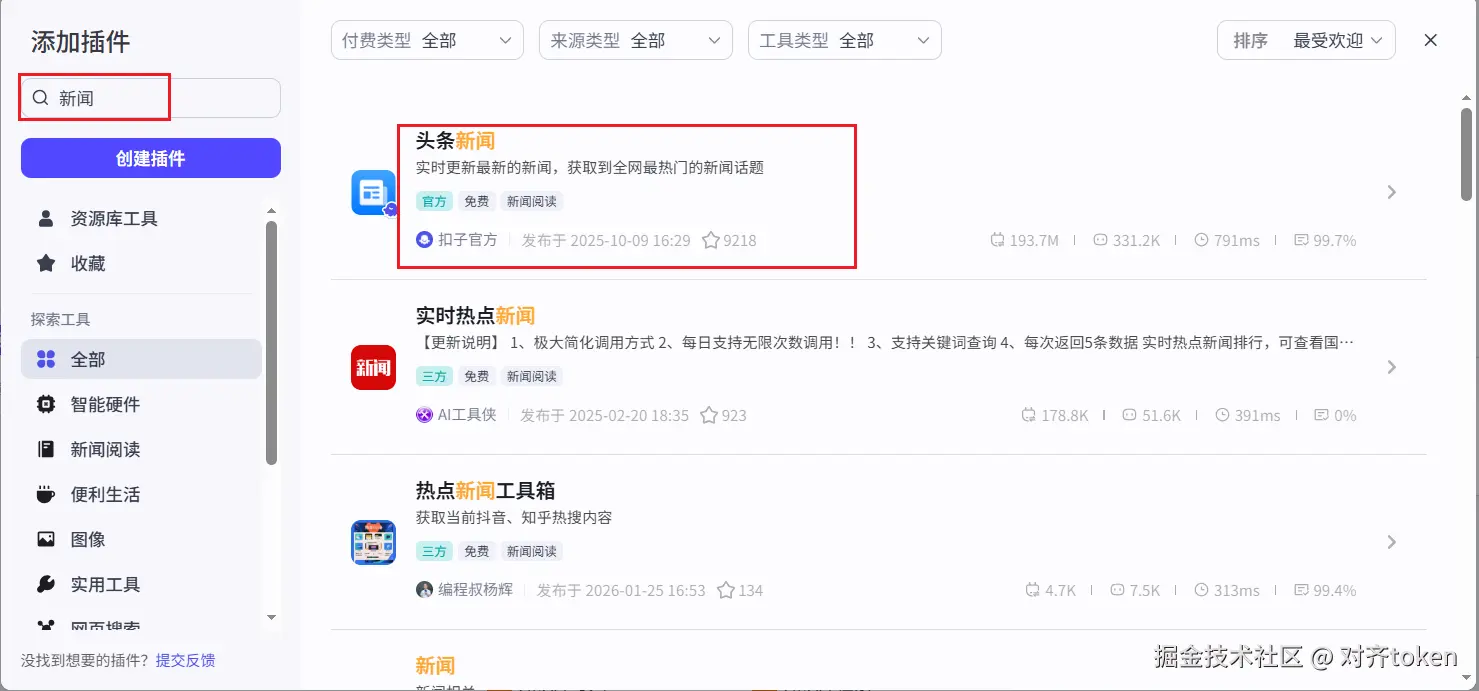Click the 三方 tag on 实时热点新闻
The image size is (1479, 691).
[x=434, y=376]
